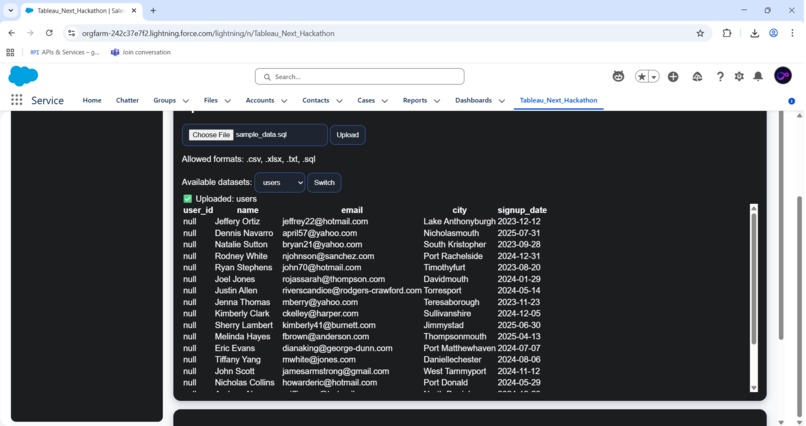This screenshot has height=426, width=806.
Task: Click the signup_date column header
Action: click(522, 210)
